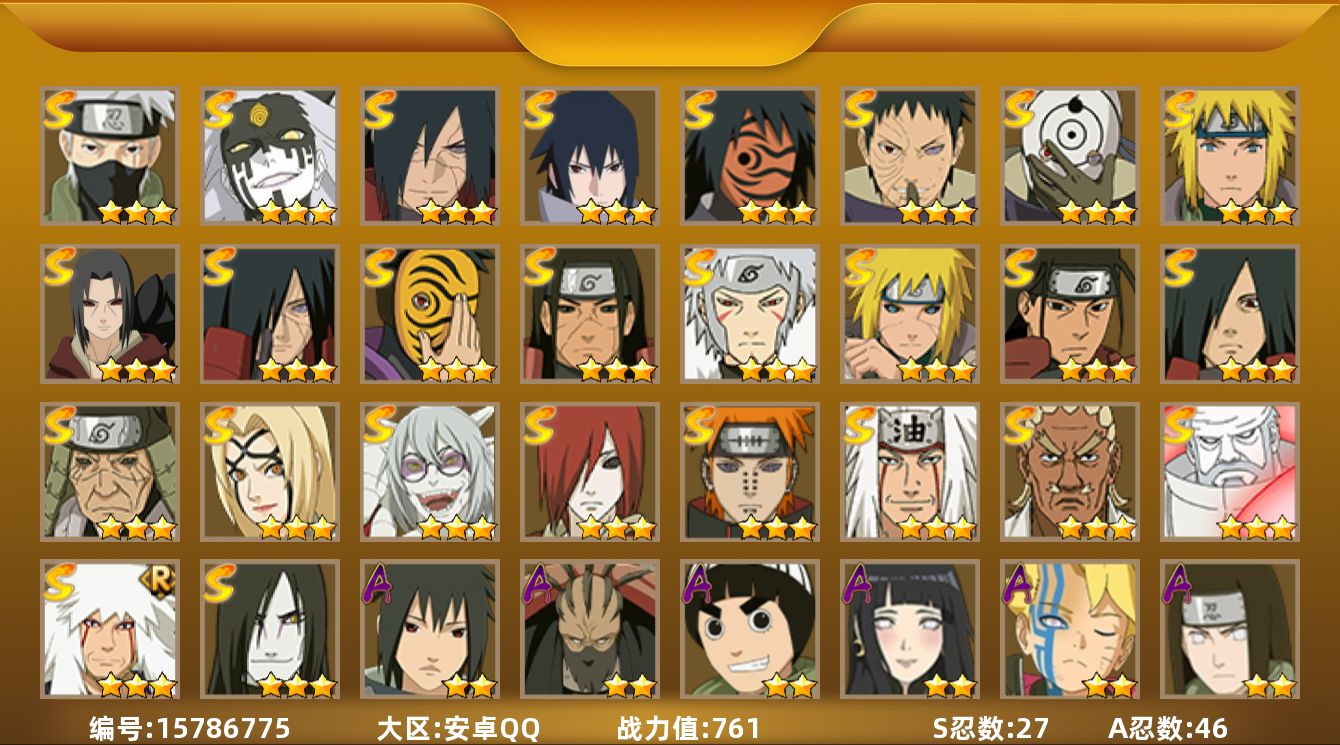Click the orange-haired Pain portrait with piercings
Screen dimensions: 1340x745
click(750, 471)
